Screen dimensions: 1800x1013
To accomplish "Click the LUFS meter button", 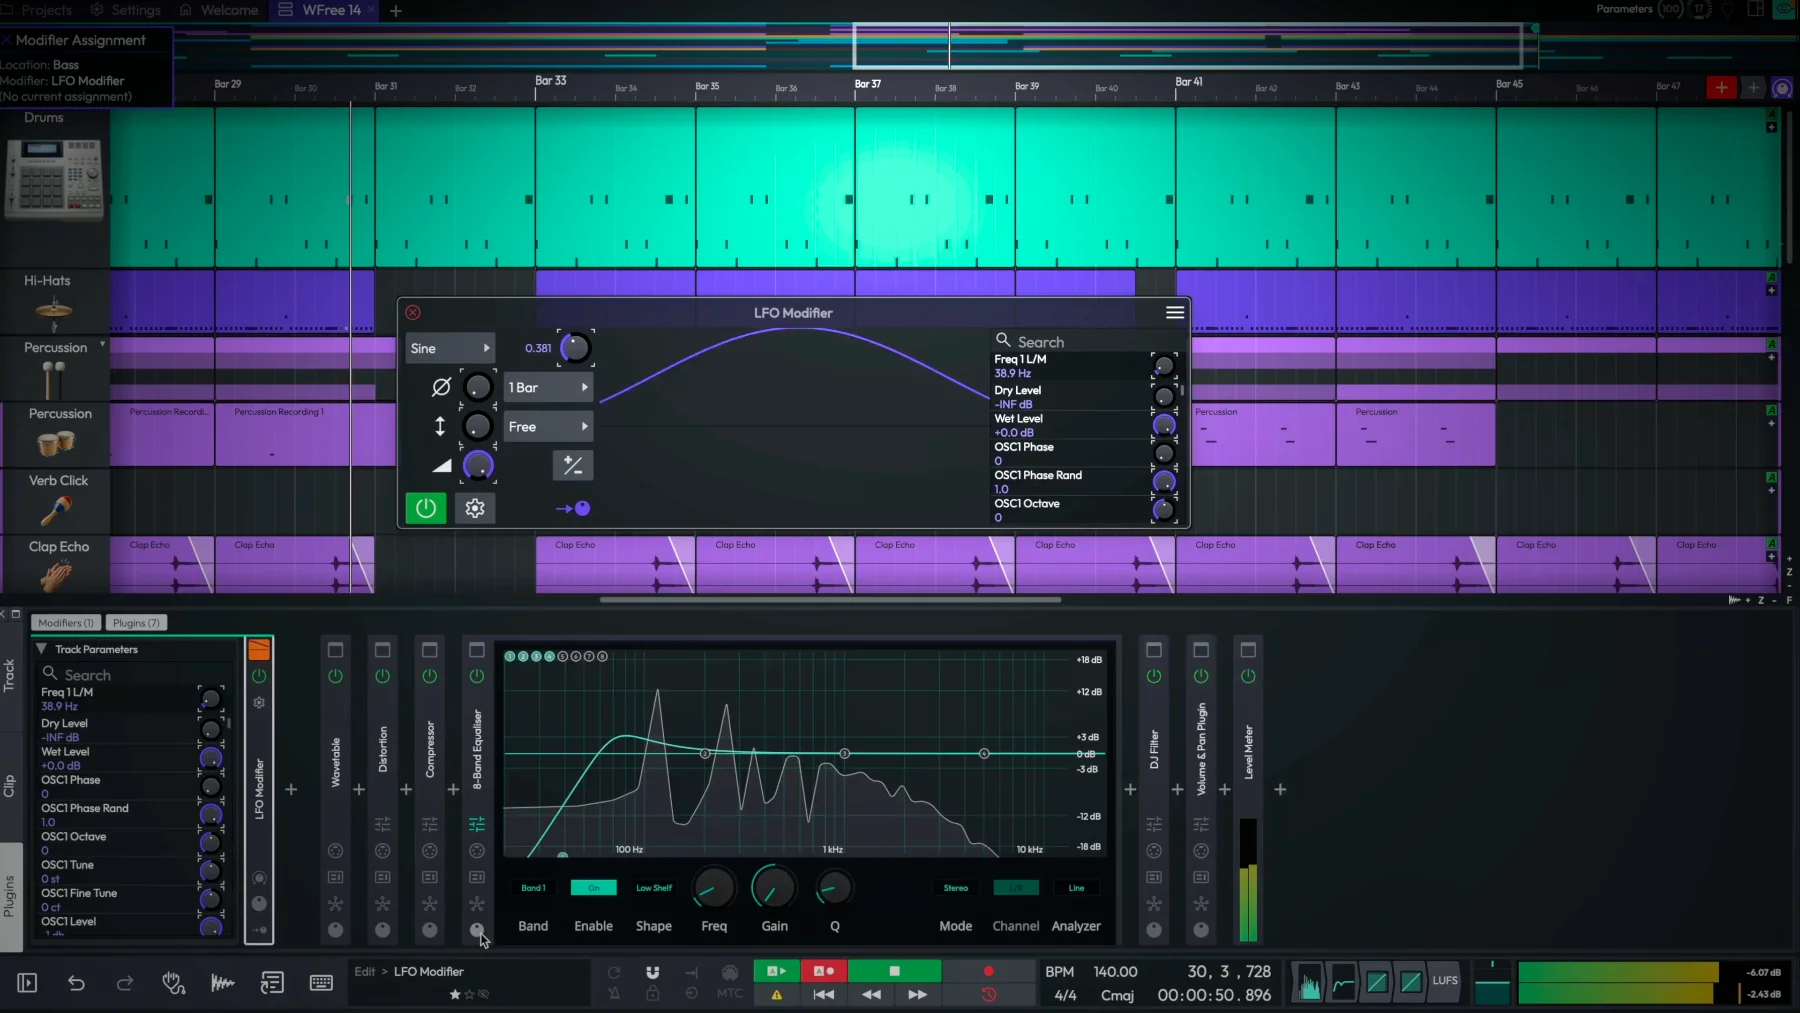I will tap(1445, 981).
